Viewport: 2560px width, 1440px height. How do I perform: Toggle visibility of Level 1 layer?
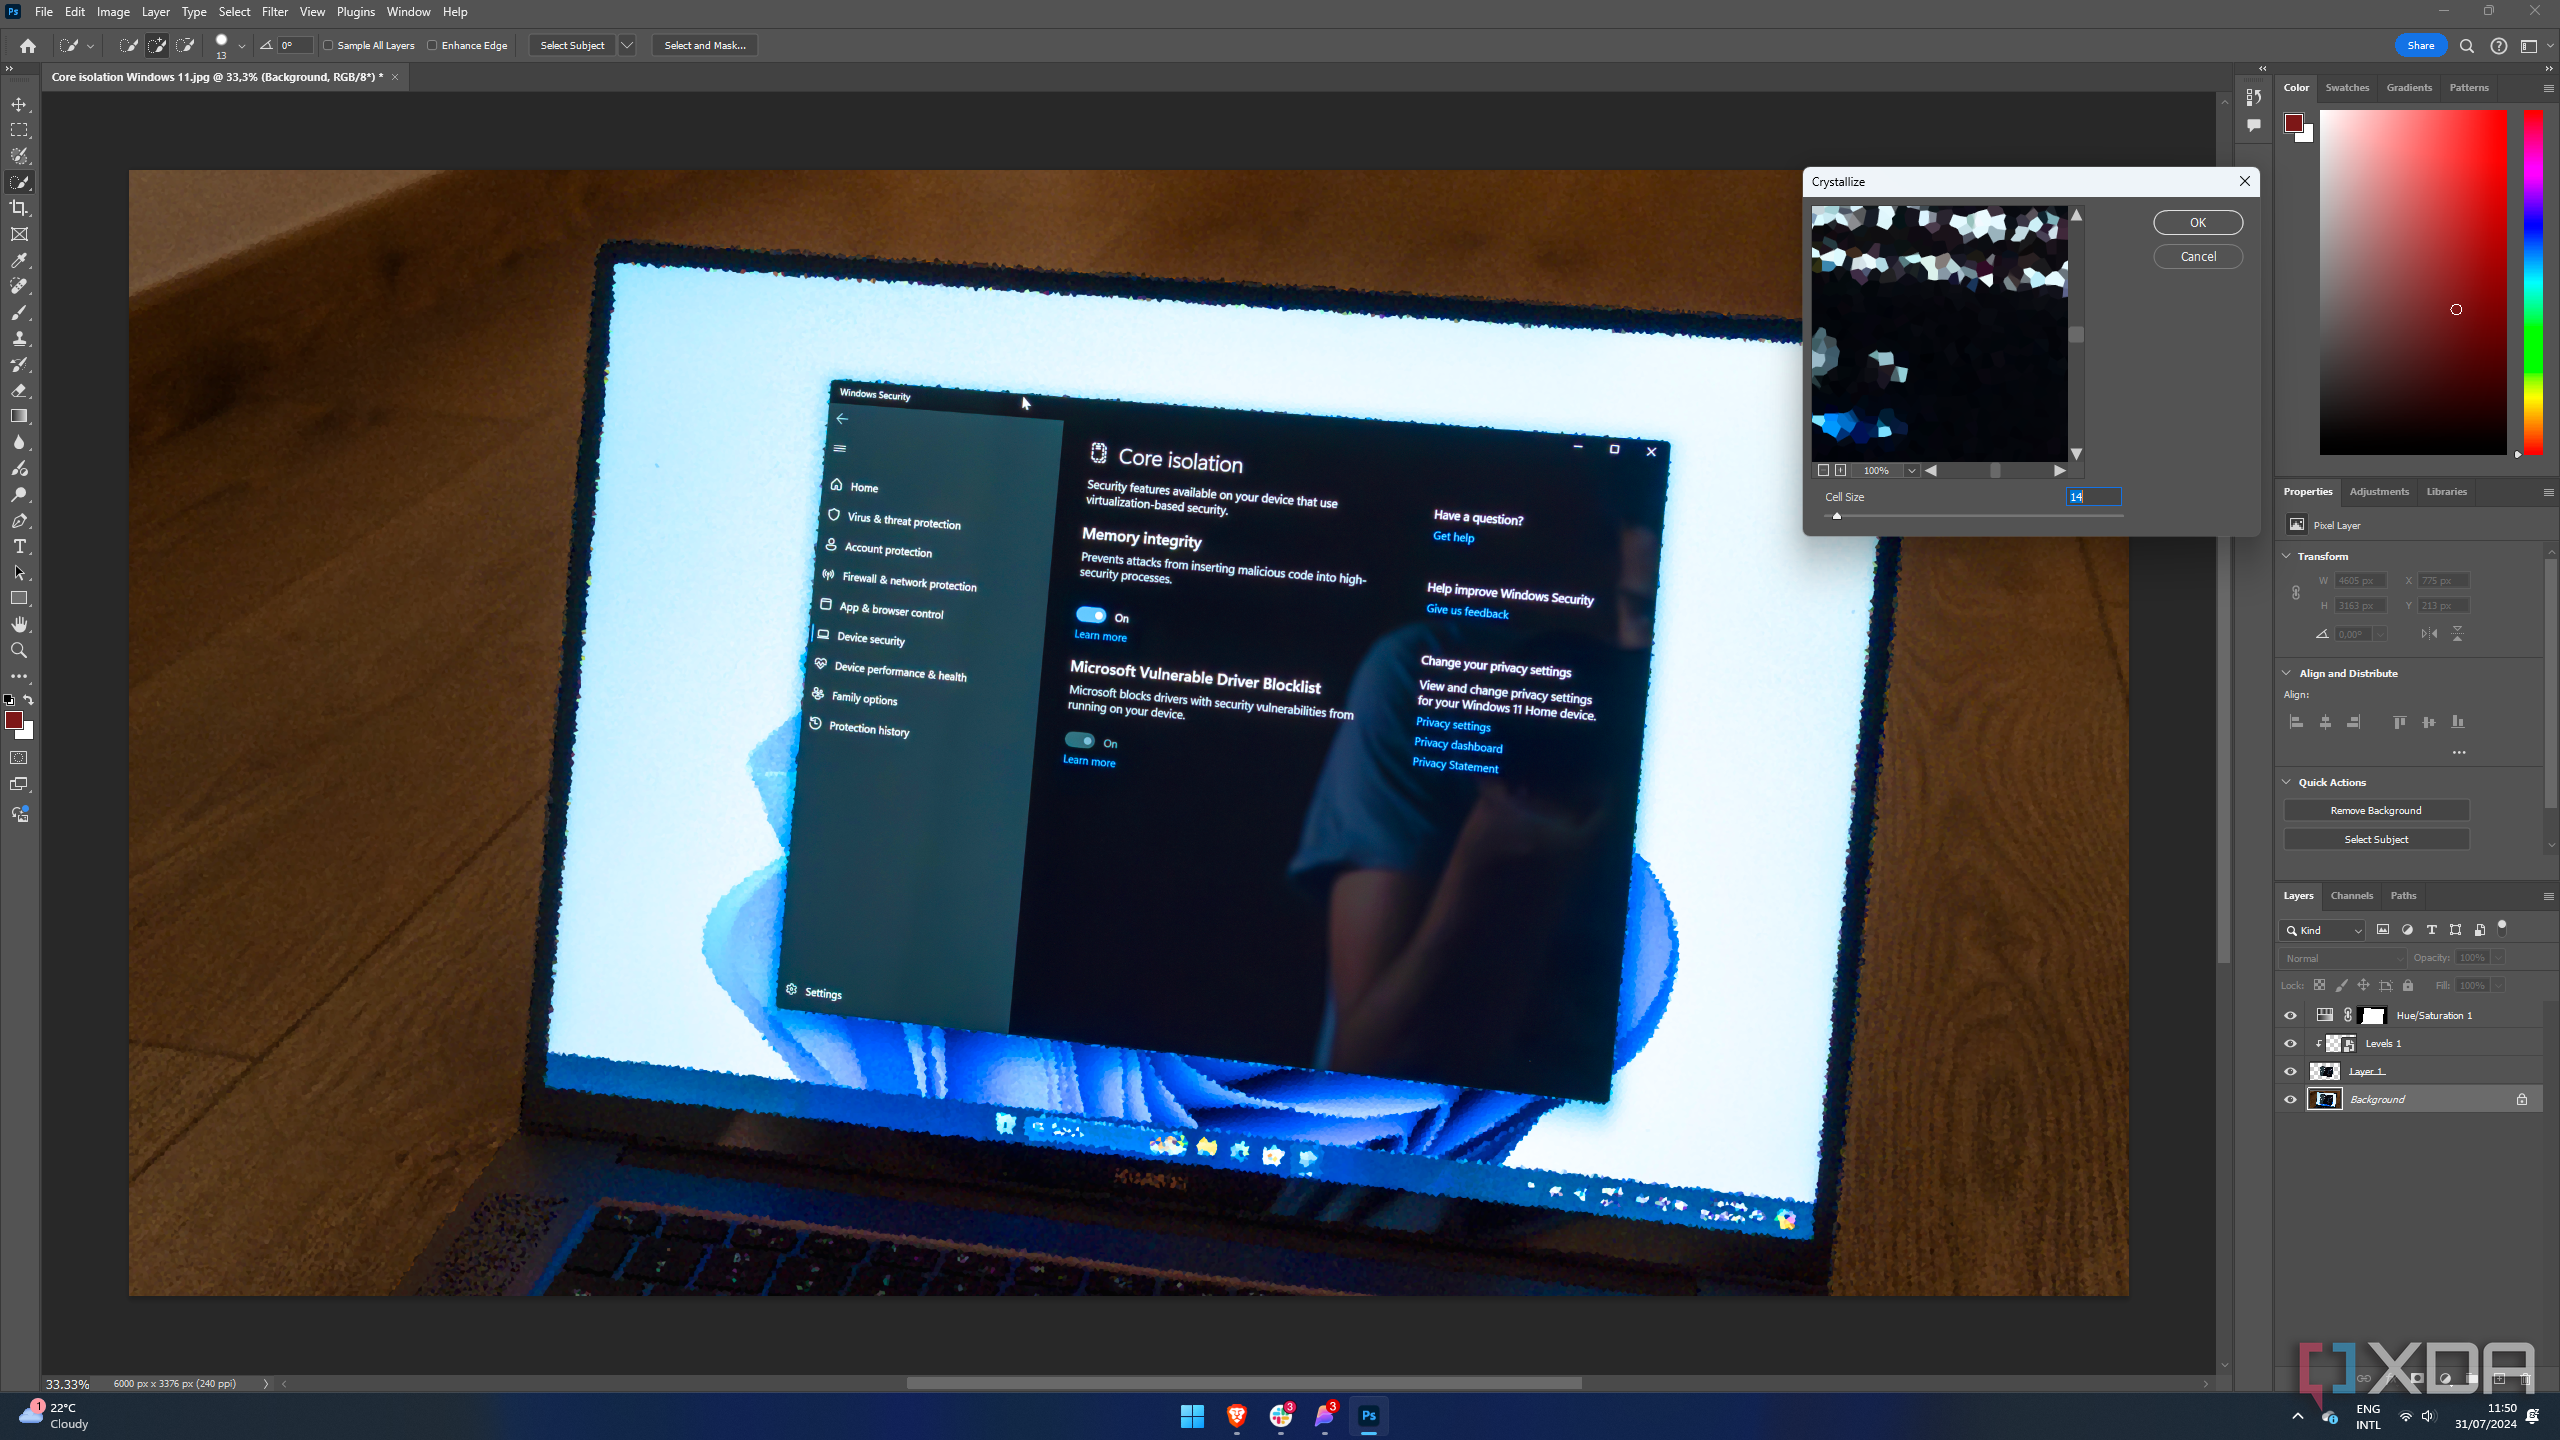coord(2291,1043)
